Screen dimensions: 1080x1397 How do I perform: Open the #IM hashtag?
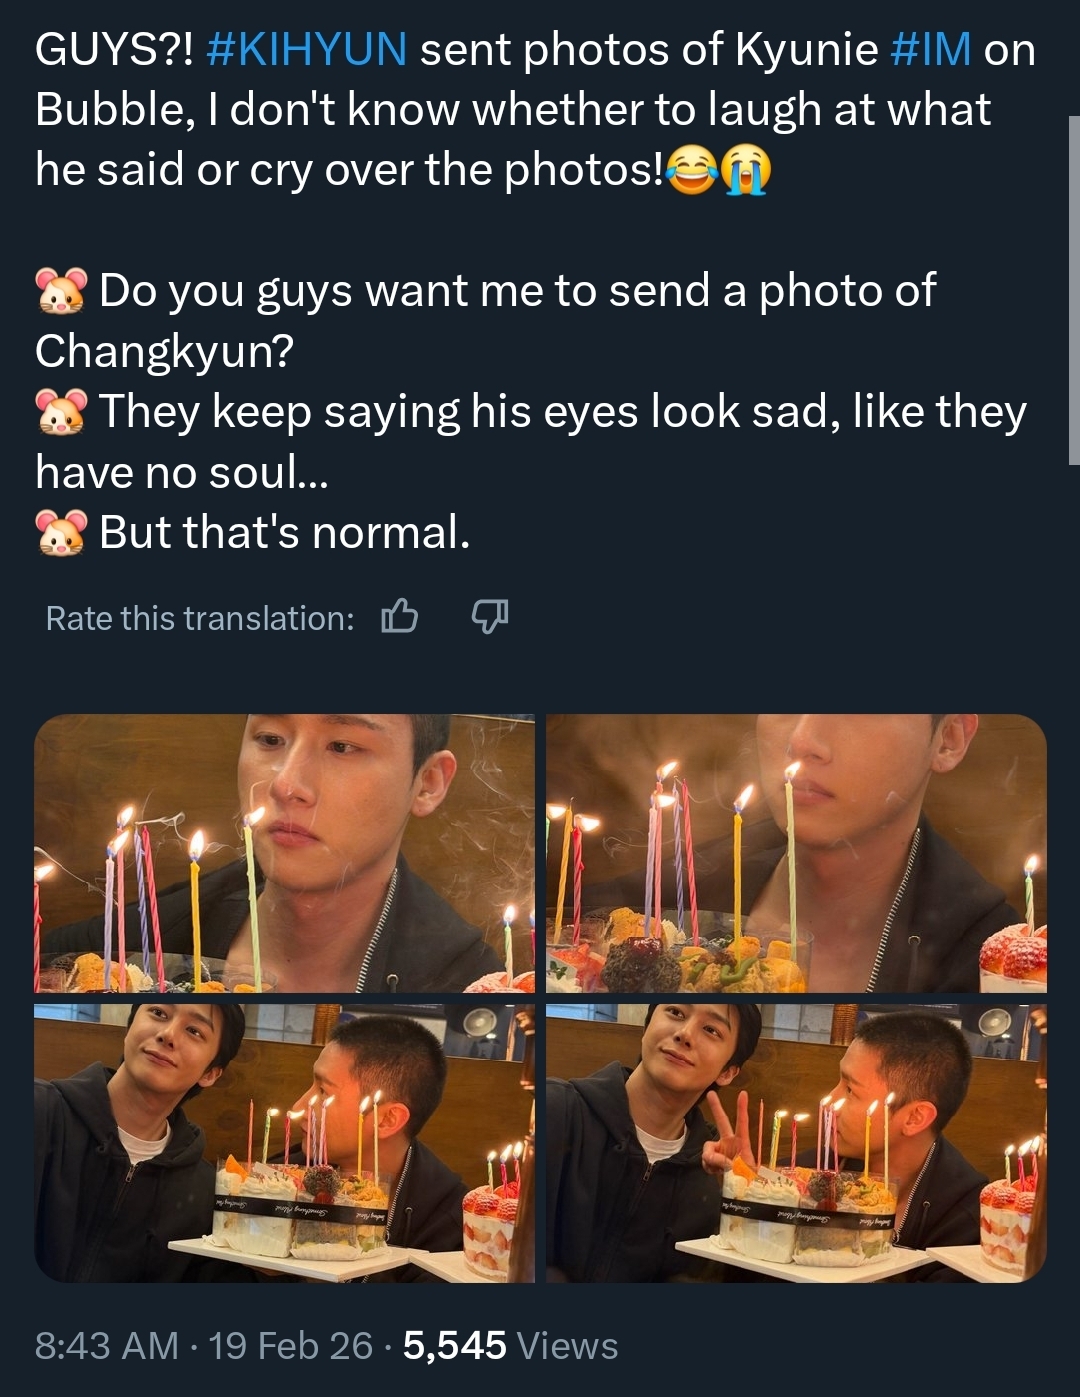tap(929, 49)
